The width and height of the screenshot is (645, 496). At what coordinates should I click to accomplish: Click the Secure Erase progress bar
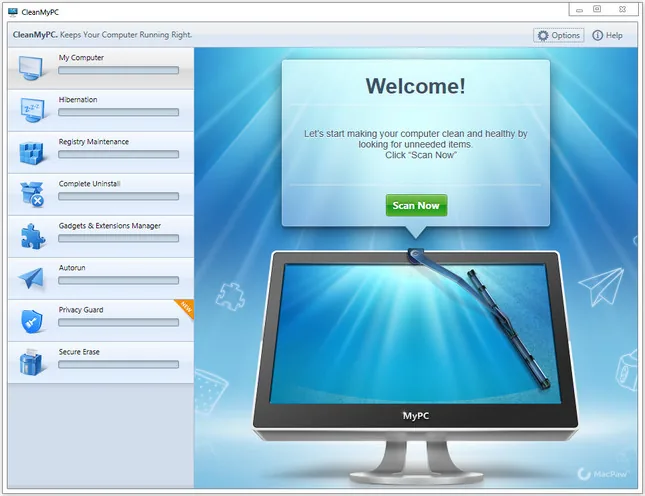tap(118, 364)
